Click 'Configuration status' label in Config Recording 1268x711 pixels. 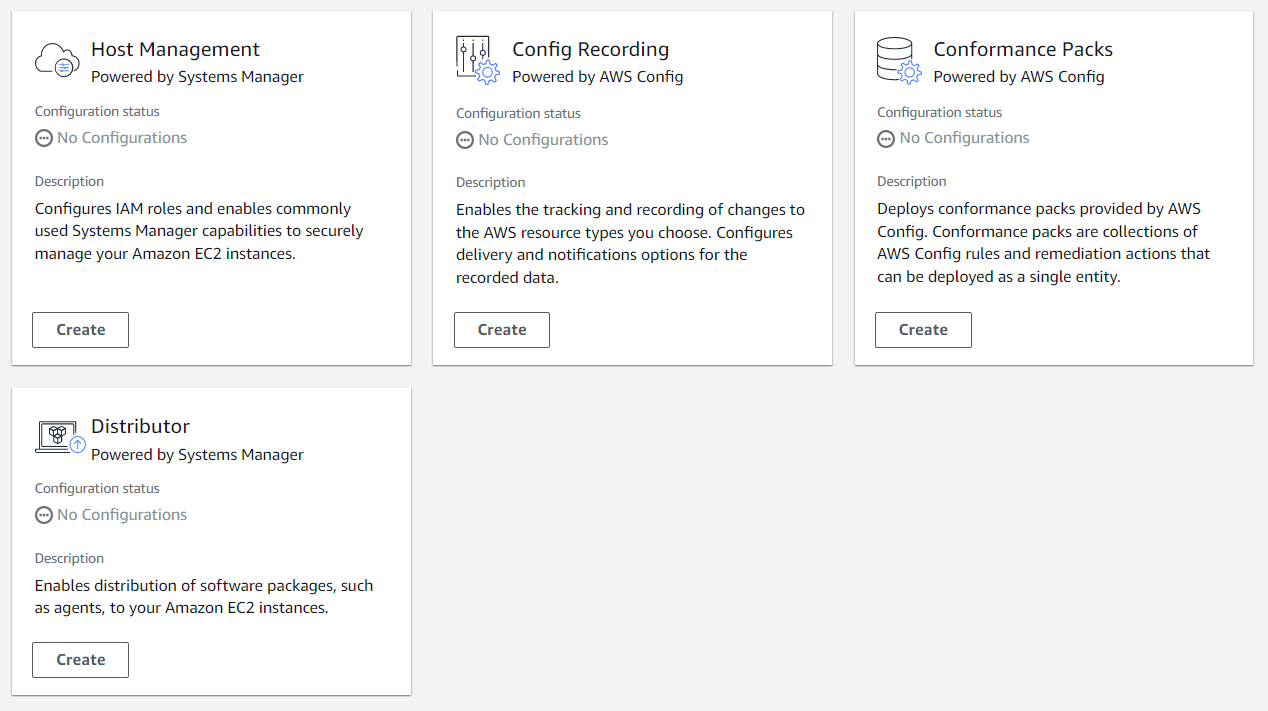tap(518, 113)
